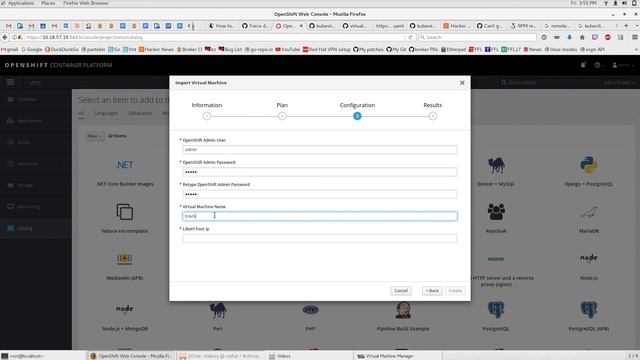Image resolution: width=640 pixels, height=360 pixels.
Task: Open a new Firefox tab
Action: pos(626,26)
